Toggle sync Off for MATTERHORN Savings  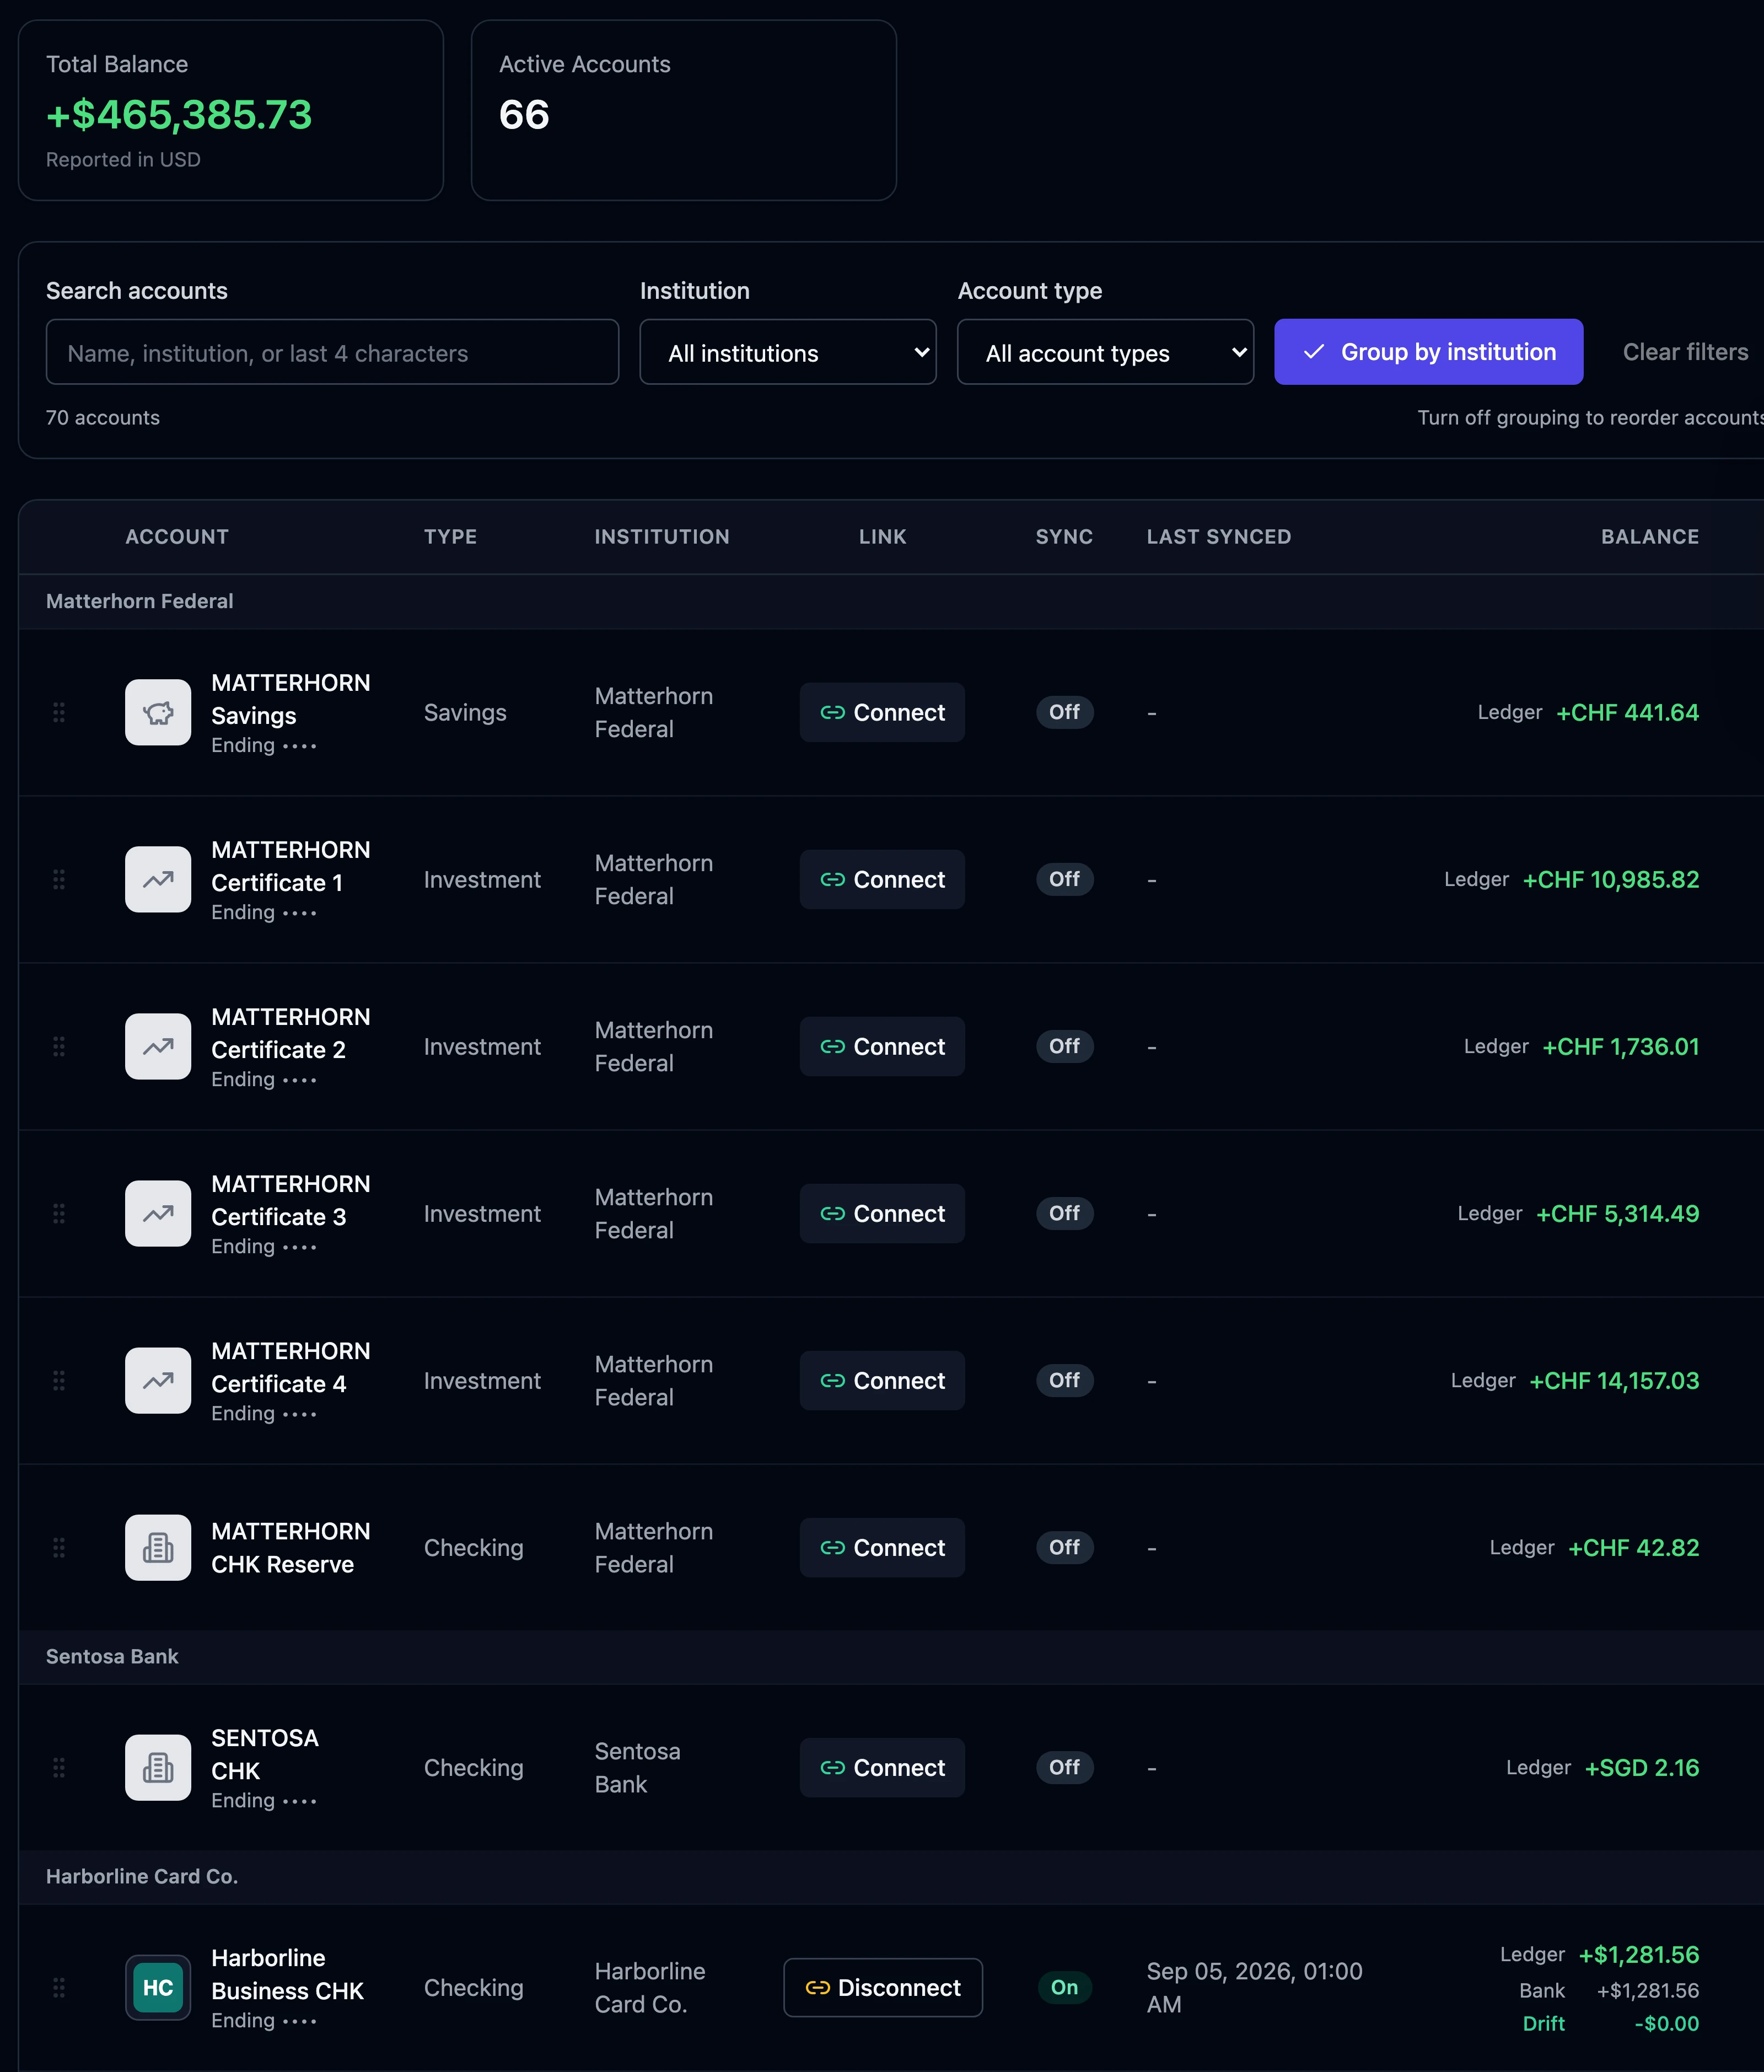pos(1064,712)
